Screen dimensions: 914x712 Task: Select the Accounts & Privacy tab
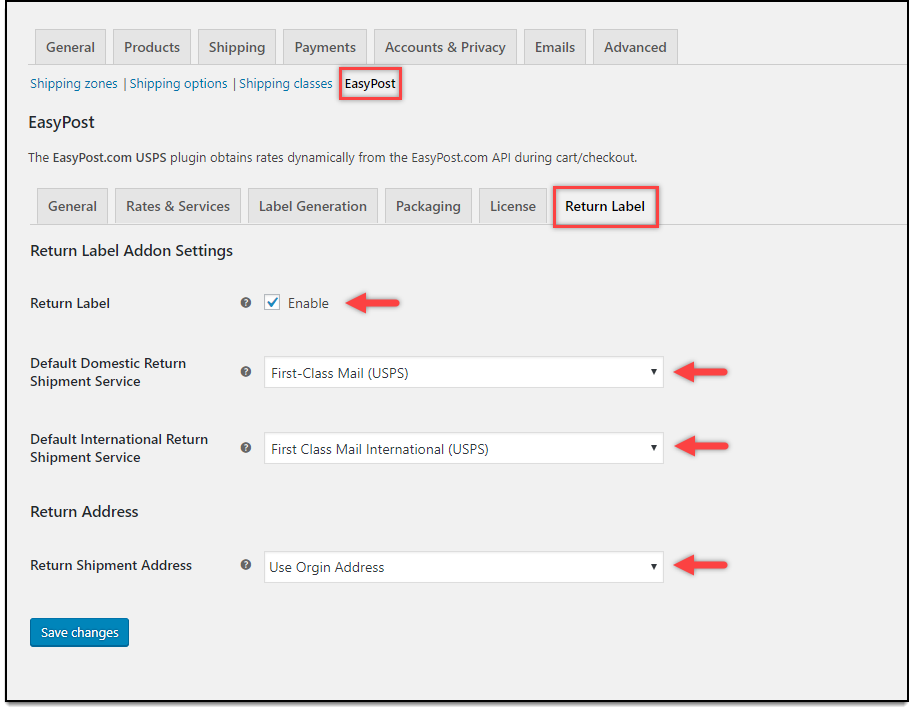click(x=445, y=47)
